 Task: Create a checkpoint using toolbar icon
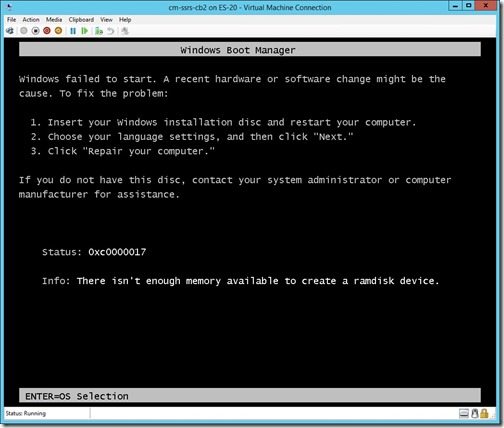pos(99,31)
